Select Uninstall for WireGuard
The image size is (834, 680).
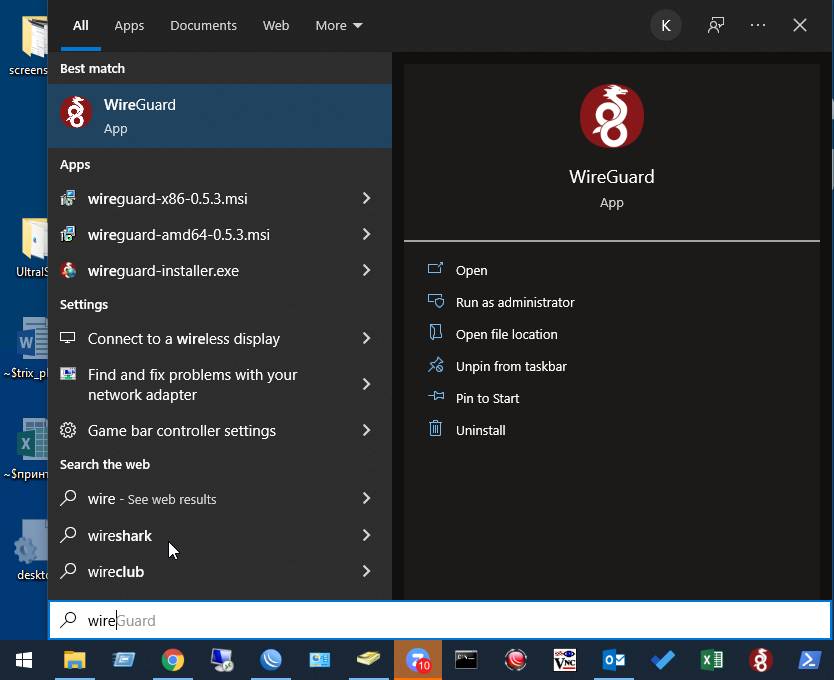click(480, 430)
